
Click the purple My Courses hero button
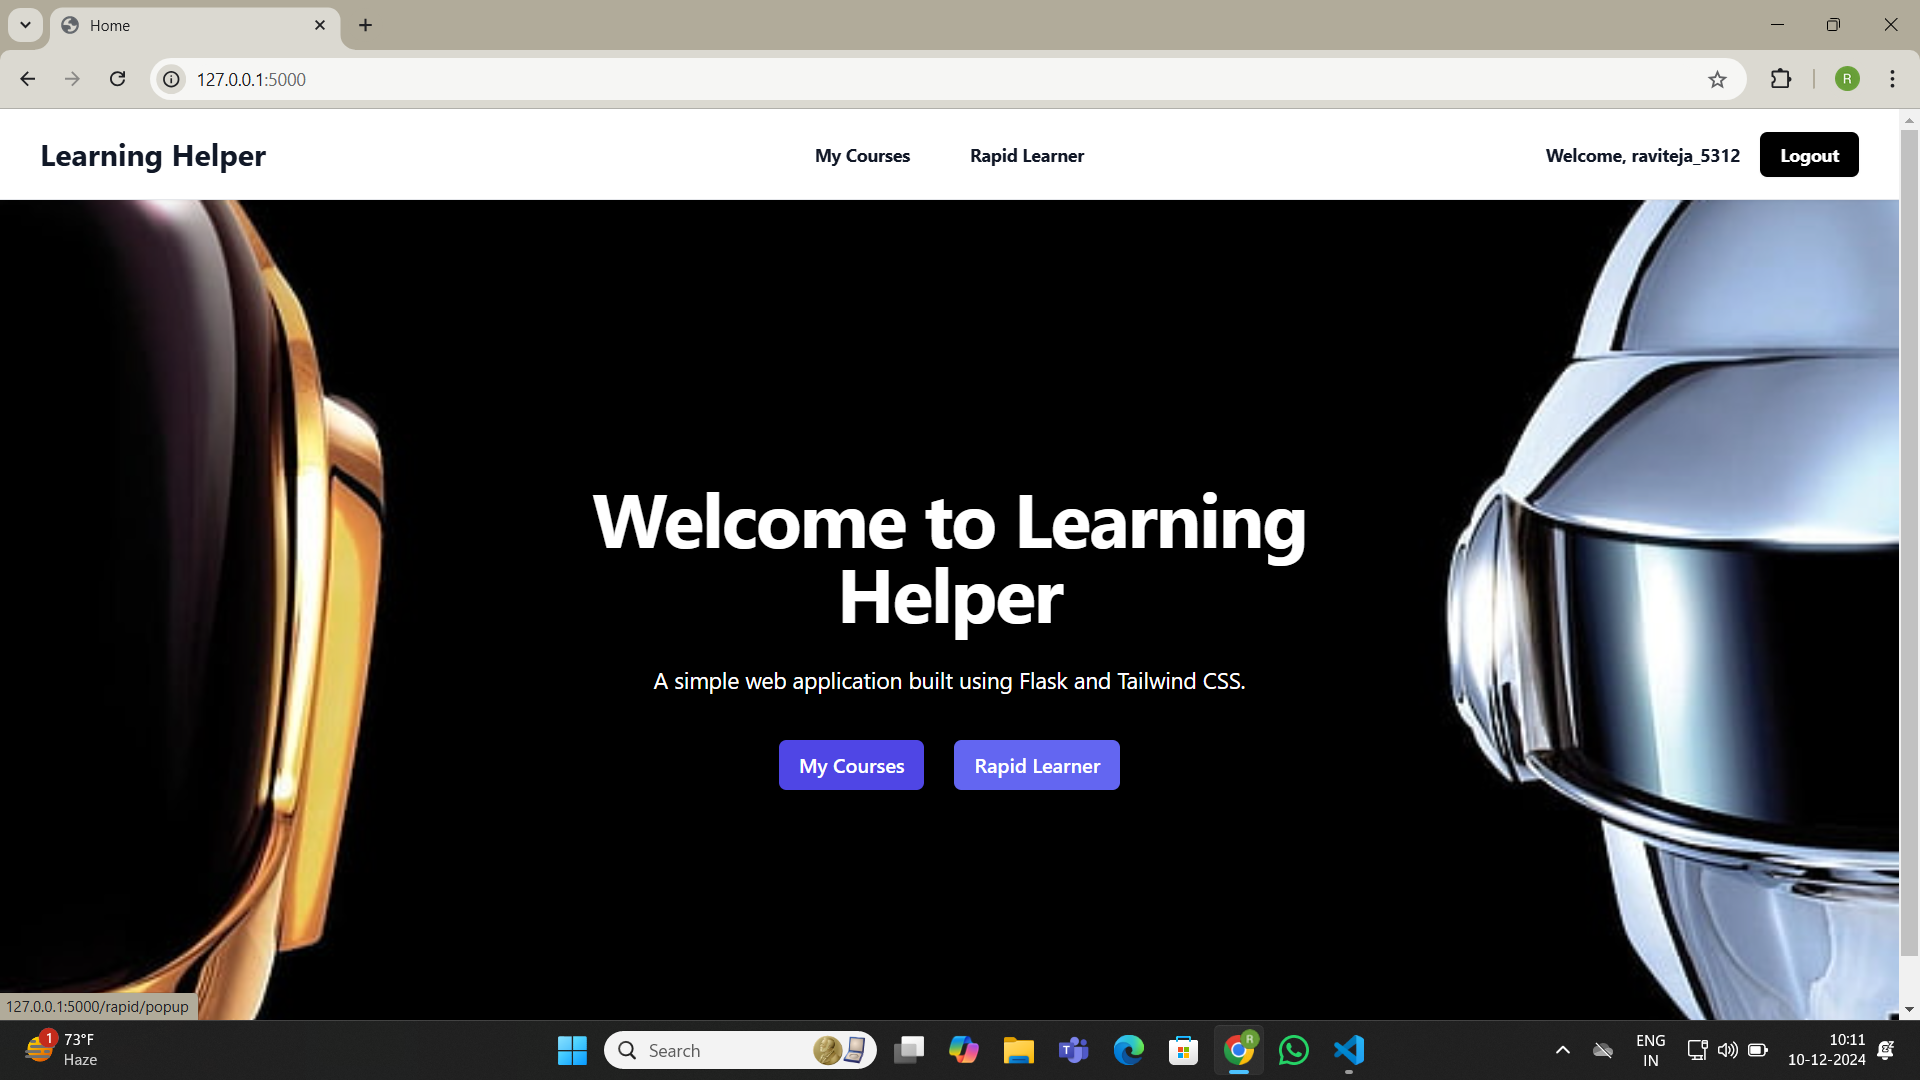tap(851, 765)
